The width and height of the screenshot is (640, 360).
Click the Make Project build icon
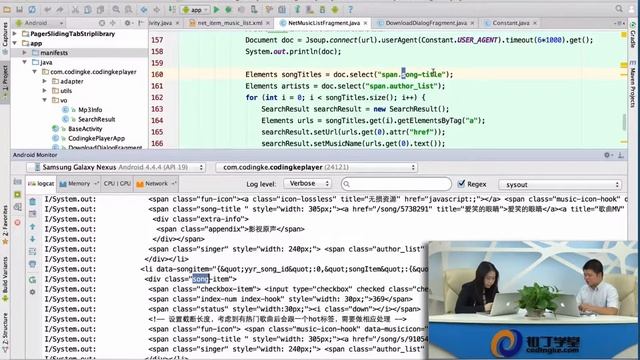coord(172,9)
